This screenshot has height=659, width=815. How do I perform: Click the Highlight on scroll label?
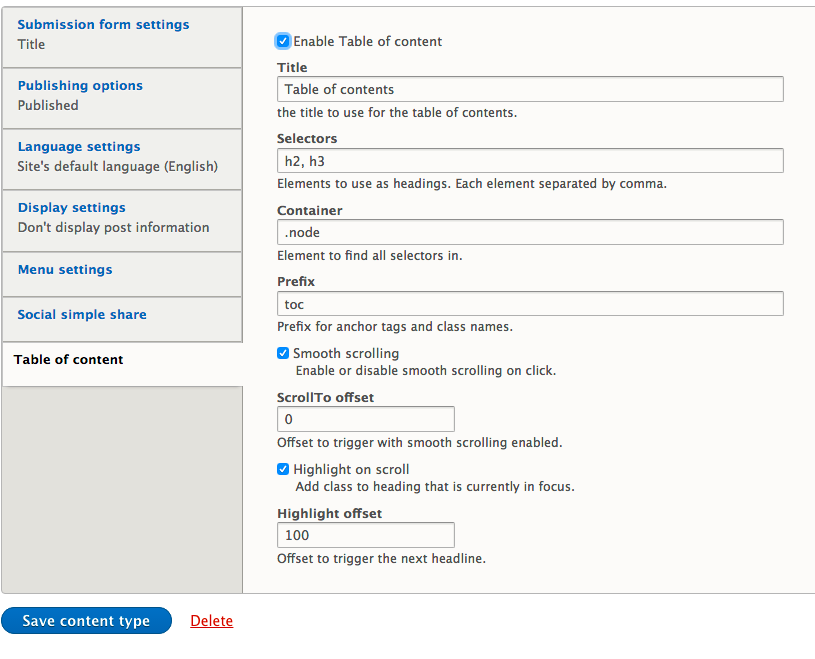click(351, 470)
